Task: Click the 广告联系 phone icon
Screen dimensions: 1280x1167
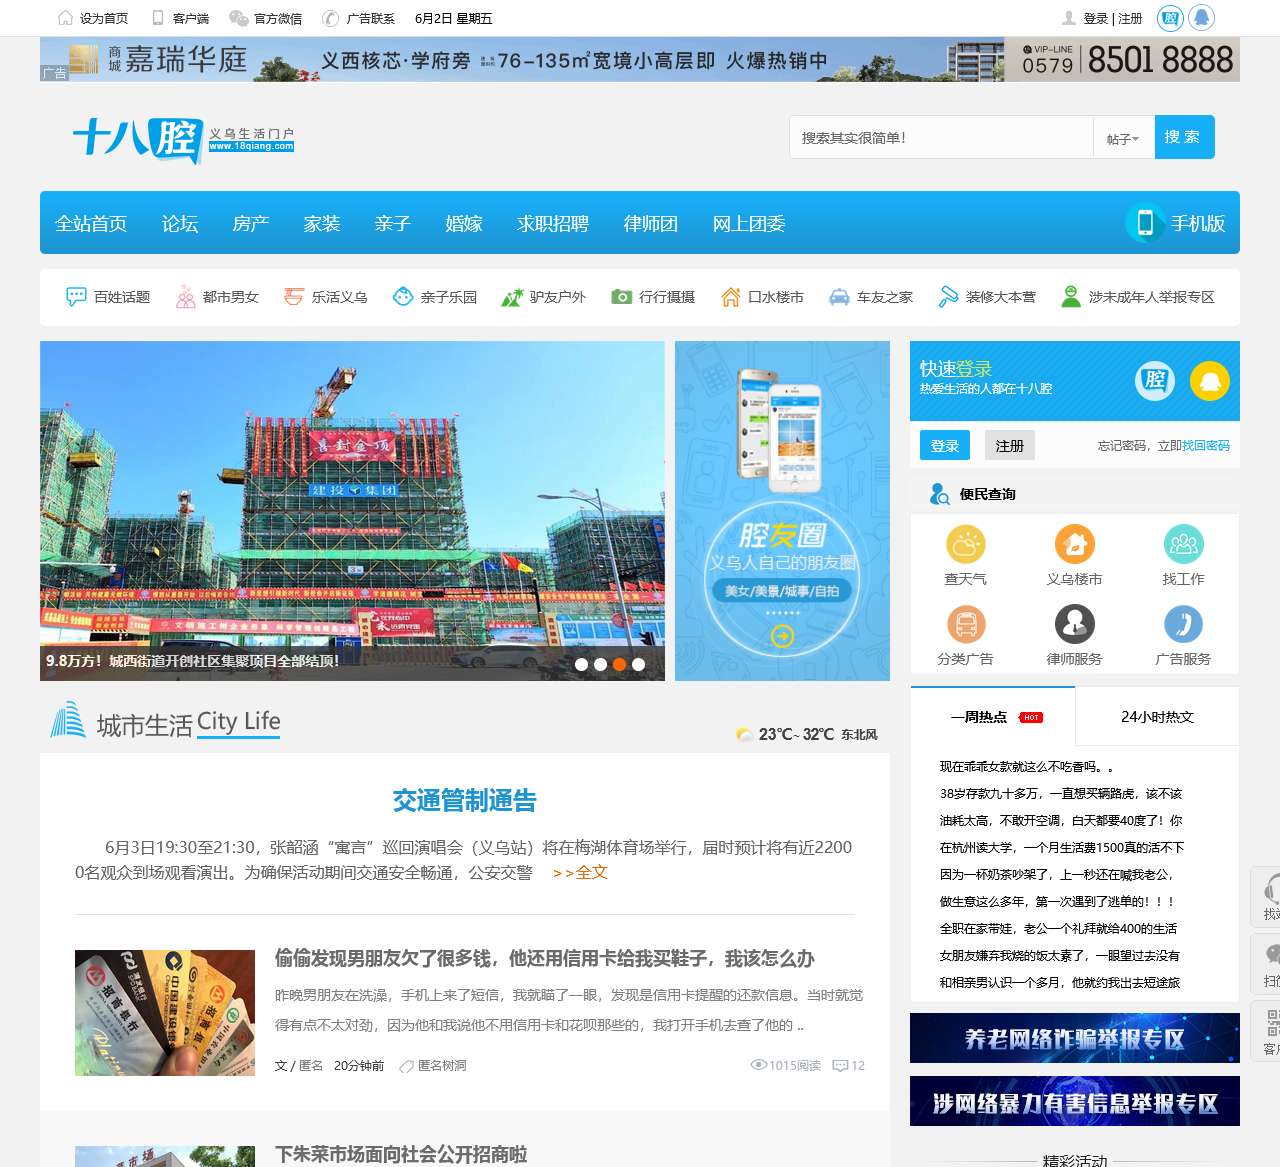Action: pos(331,18)
